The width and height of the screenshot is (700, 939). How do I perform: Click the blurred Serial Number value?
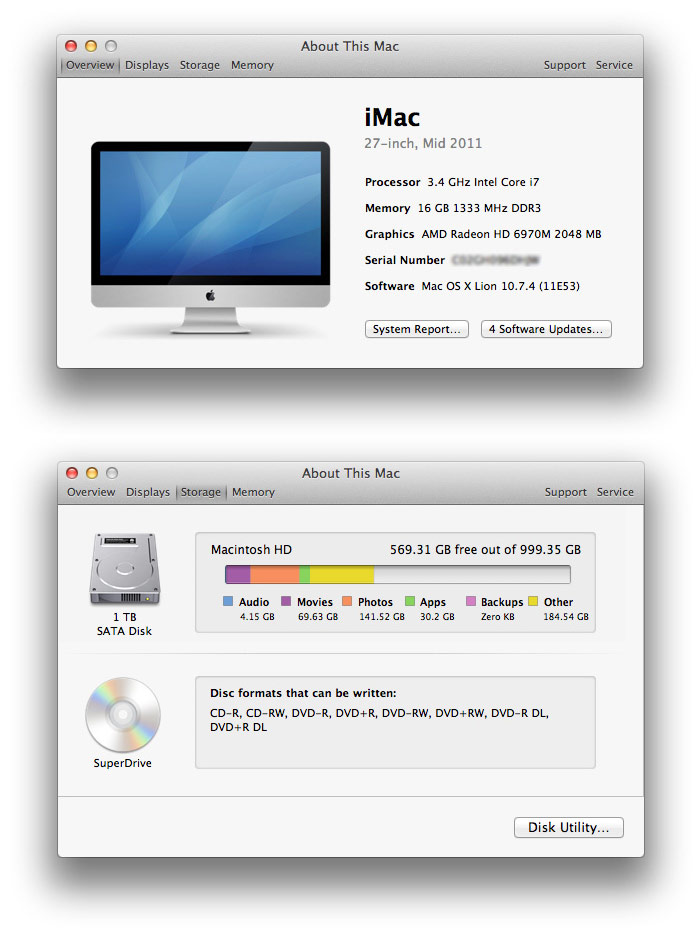pyautogui.click(x=496, y=260)
